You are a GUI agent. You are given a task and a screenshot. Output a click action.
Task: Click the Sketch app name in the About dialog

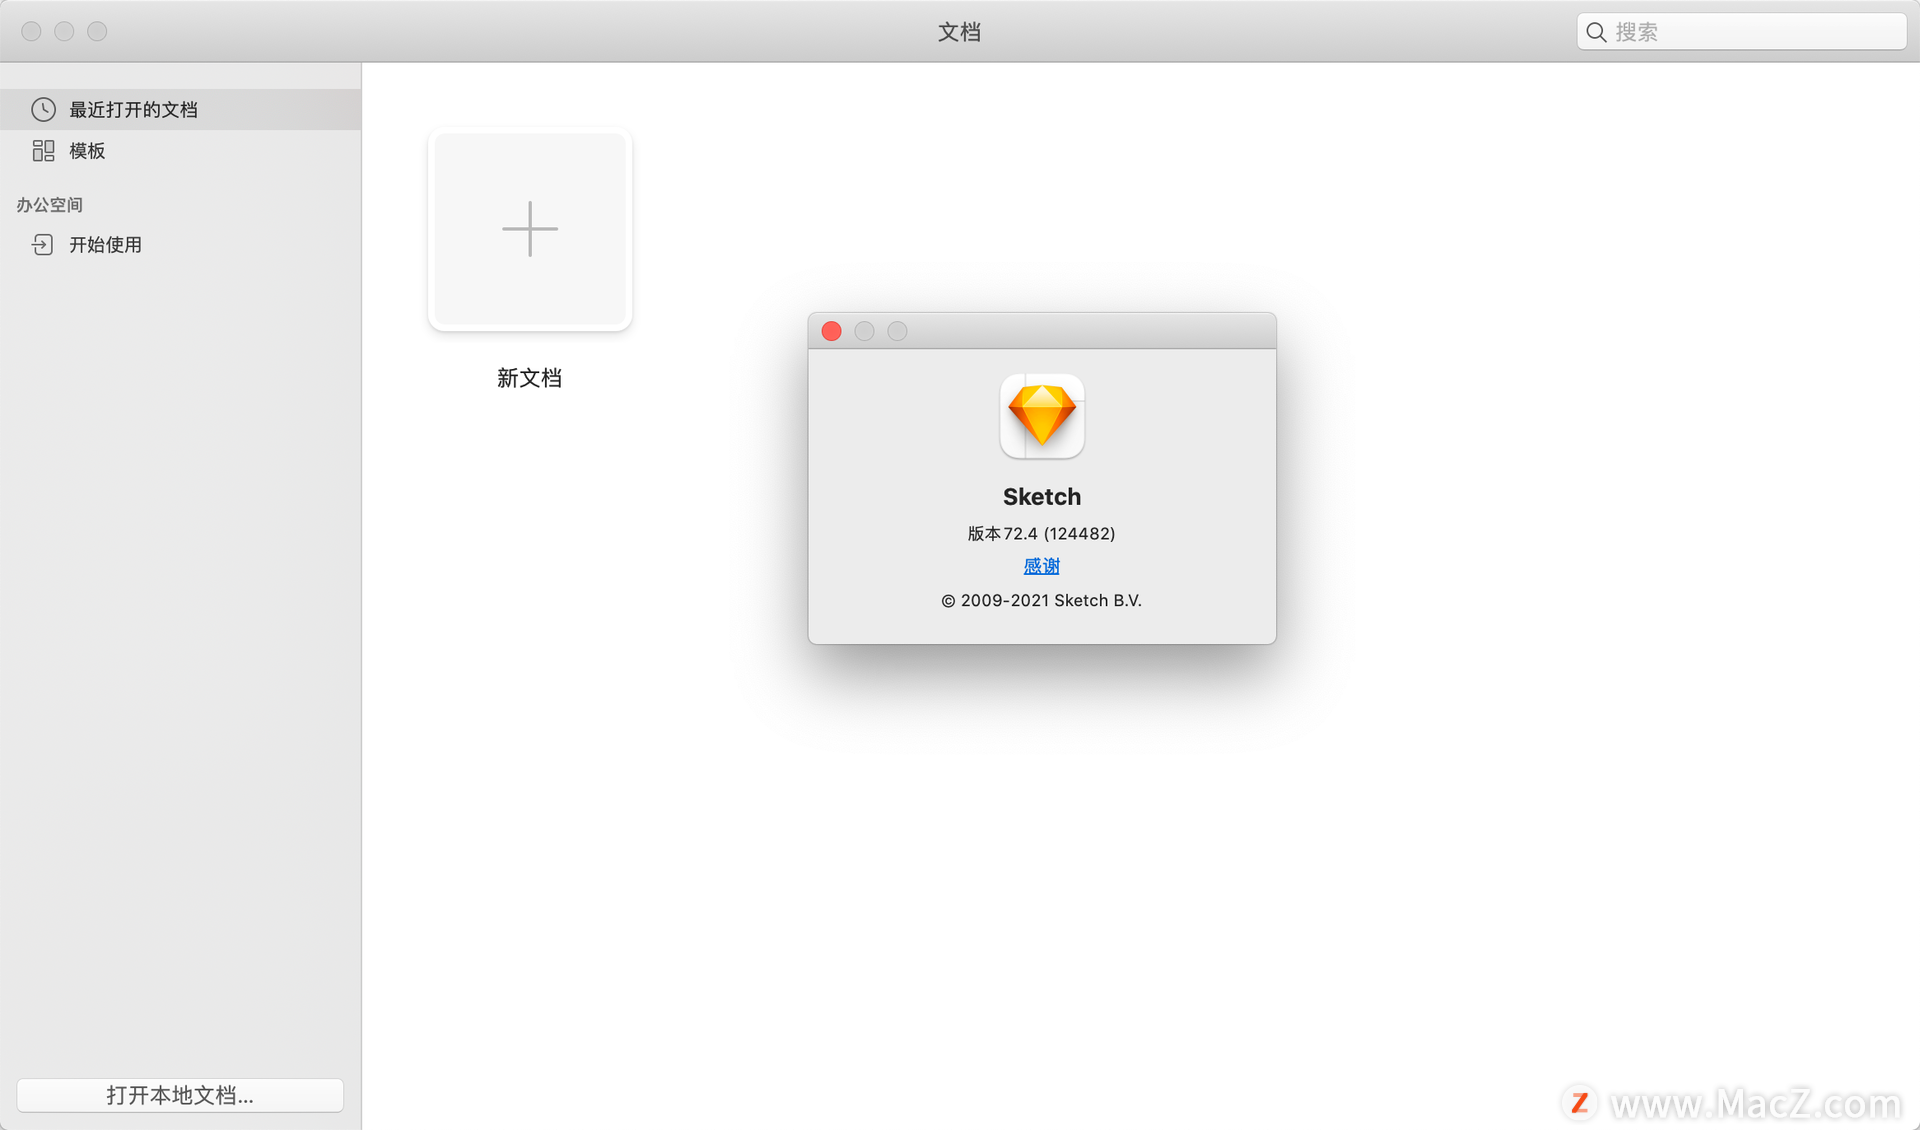coord(1042,497)
